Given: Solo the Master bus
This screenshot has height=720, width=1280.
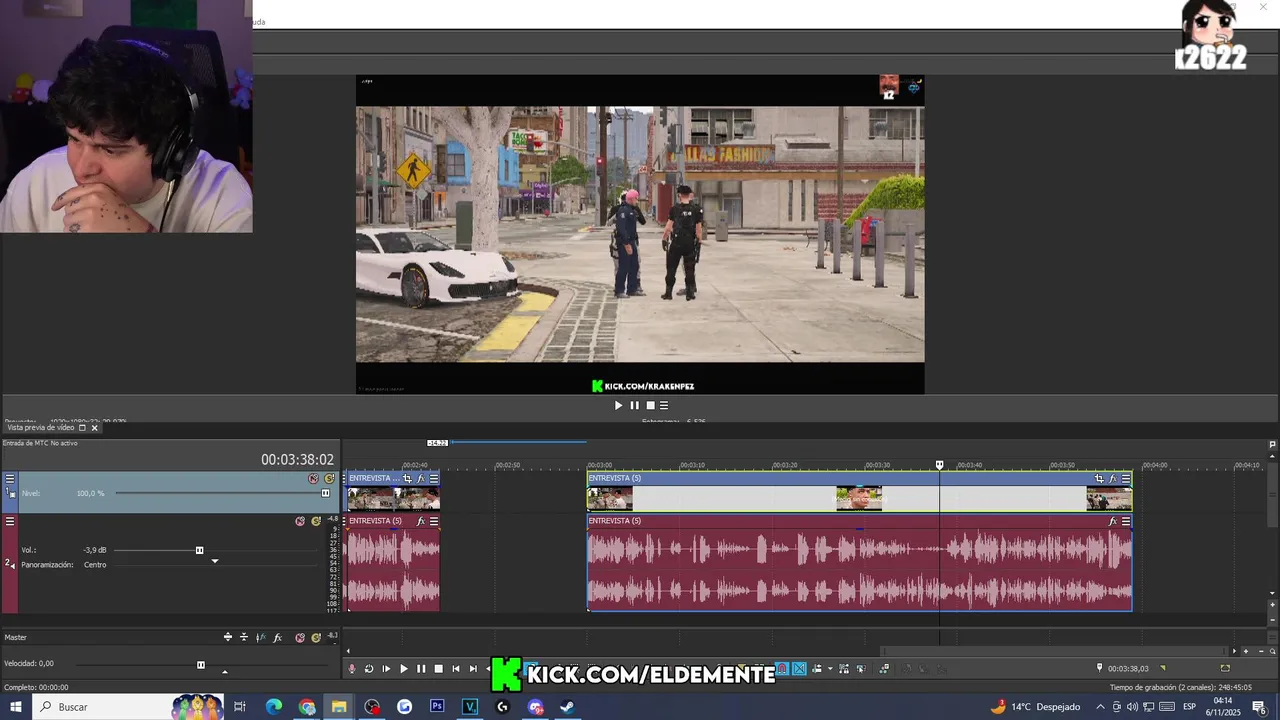Looking at the screenshot, I should coord(316,637).
